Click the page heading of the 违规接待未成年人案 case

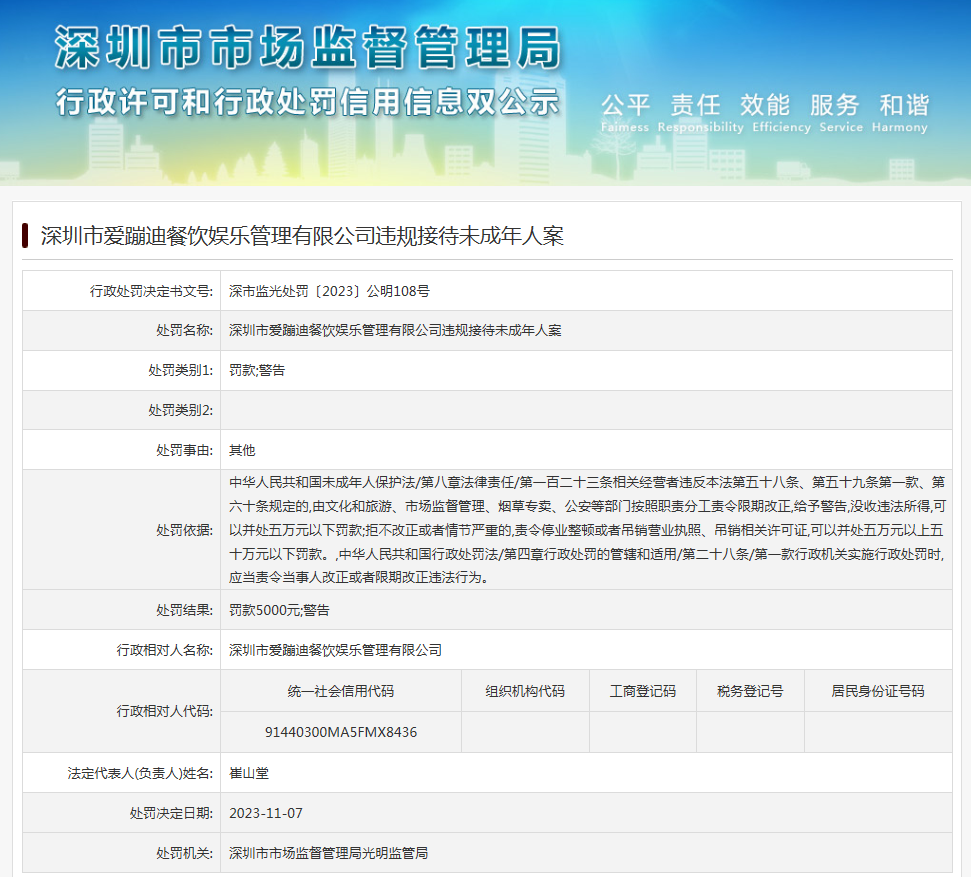point(302,236)
